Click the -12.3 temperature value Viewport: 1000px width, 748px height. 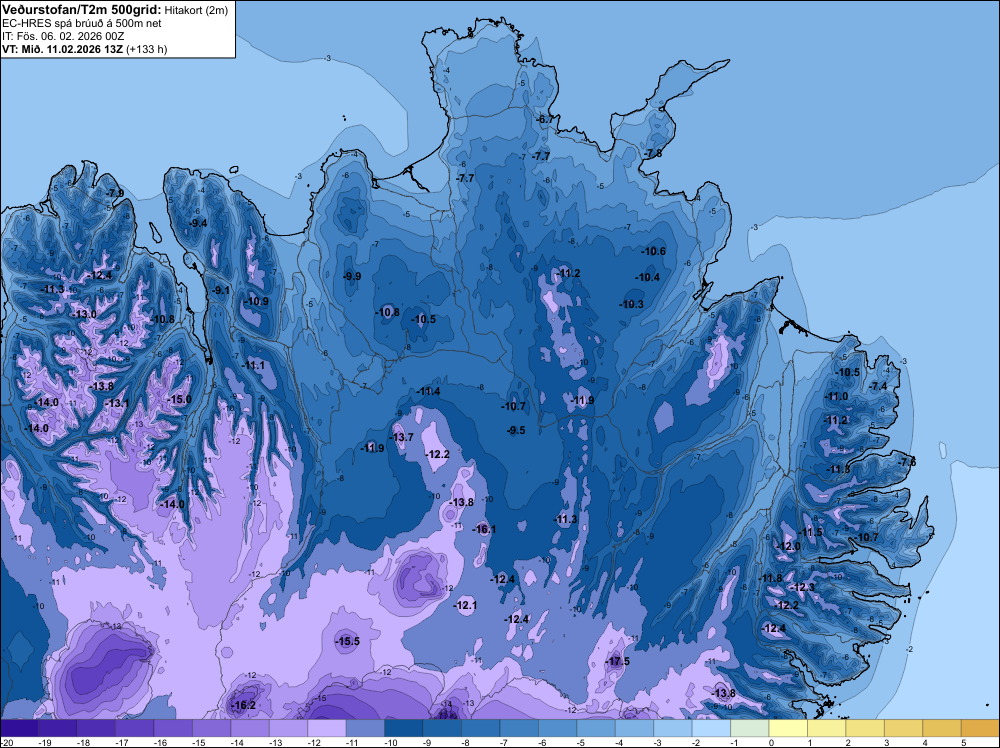[x=802, y=587]
